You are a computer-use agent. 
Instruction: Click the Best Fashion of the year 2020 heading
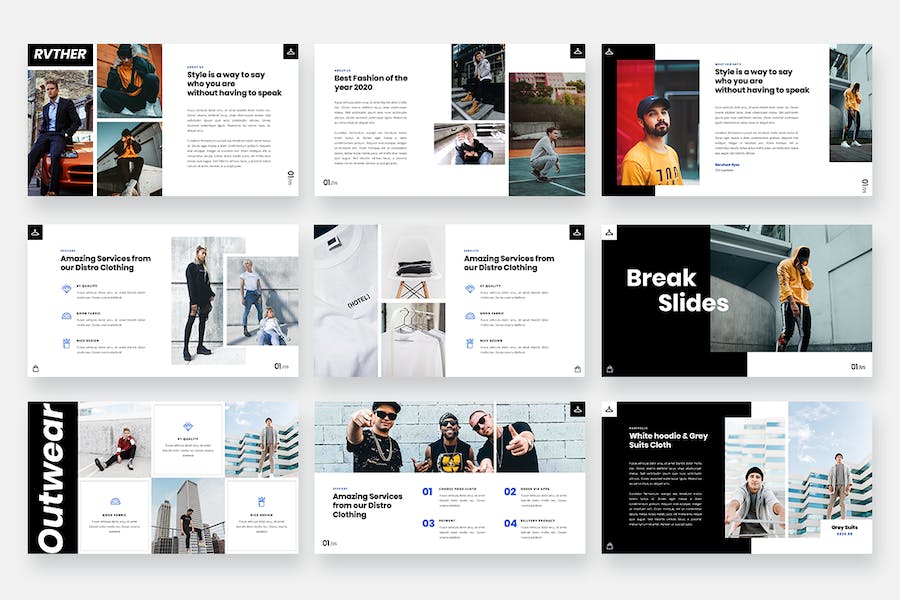coord(370,83)
